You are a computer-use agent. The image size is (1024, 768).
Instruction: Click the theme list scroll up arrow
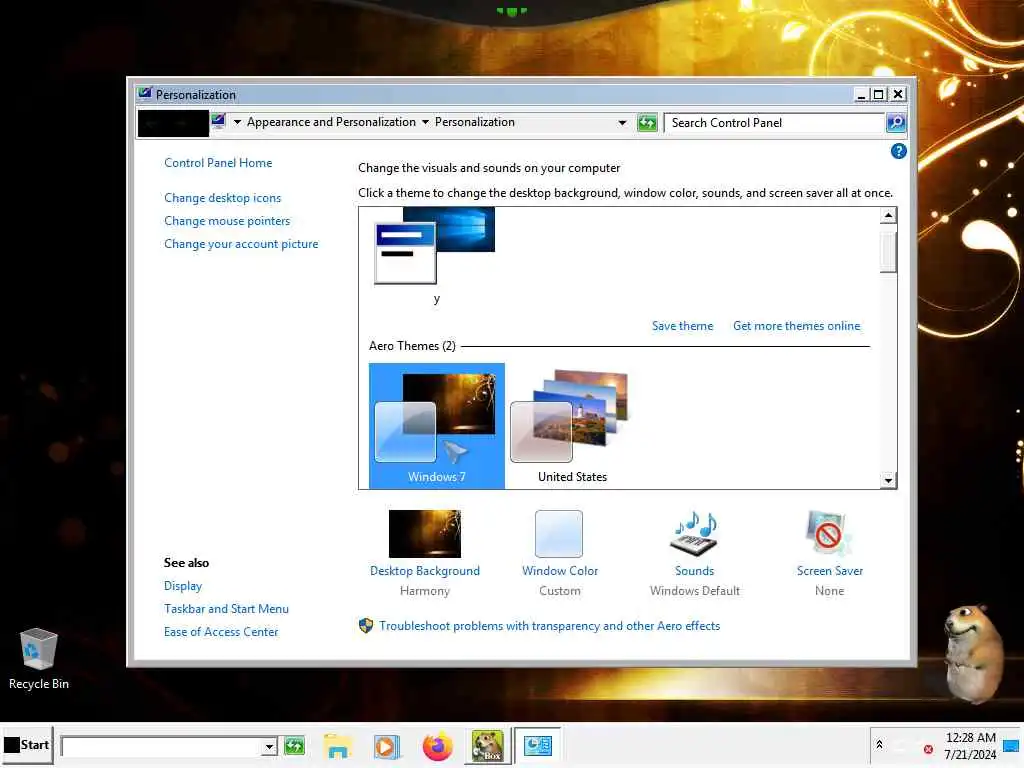(x=888, y=216)
